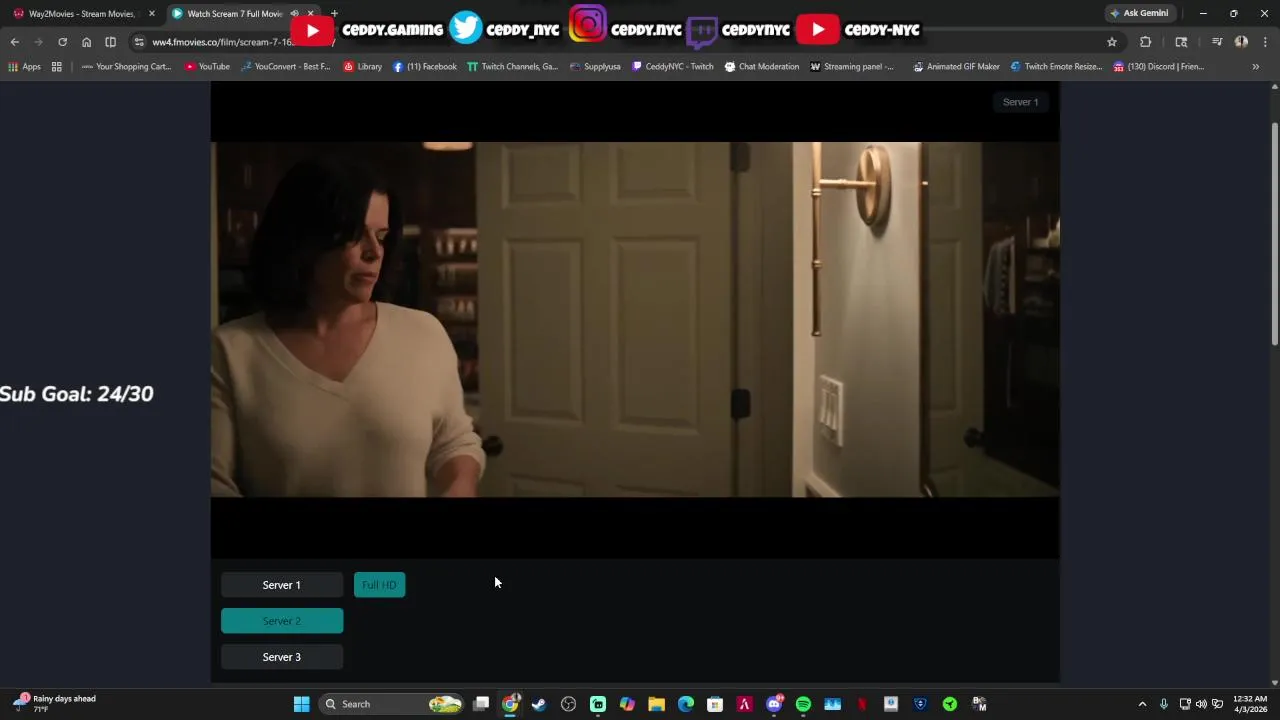
Task: Open the browser home page
Action: pos(86,42)
